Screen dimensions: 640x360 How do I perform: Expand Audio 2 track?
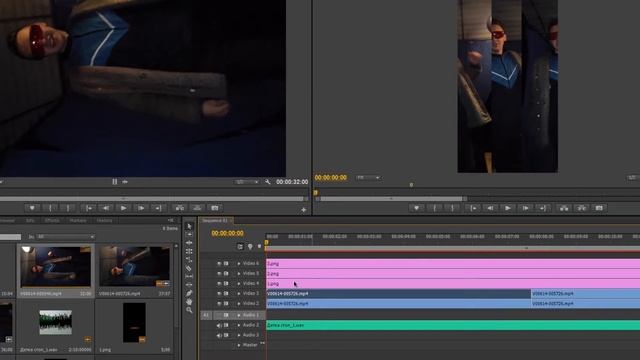click(x=239, y=325)
